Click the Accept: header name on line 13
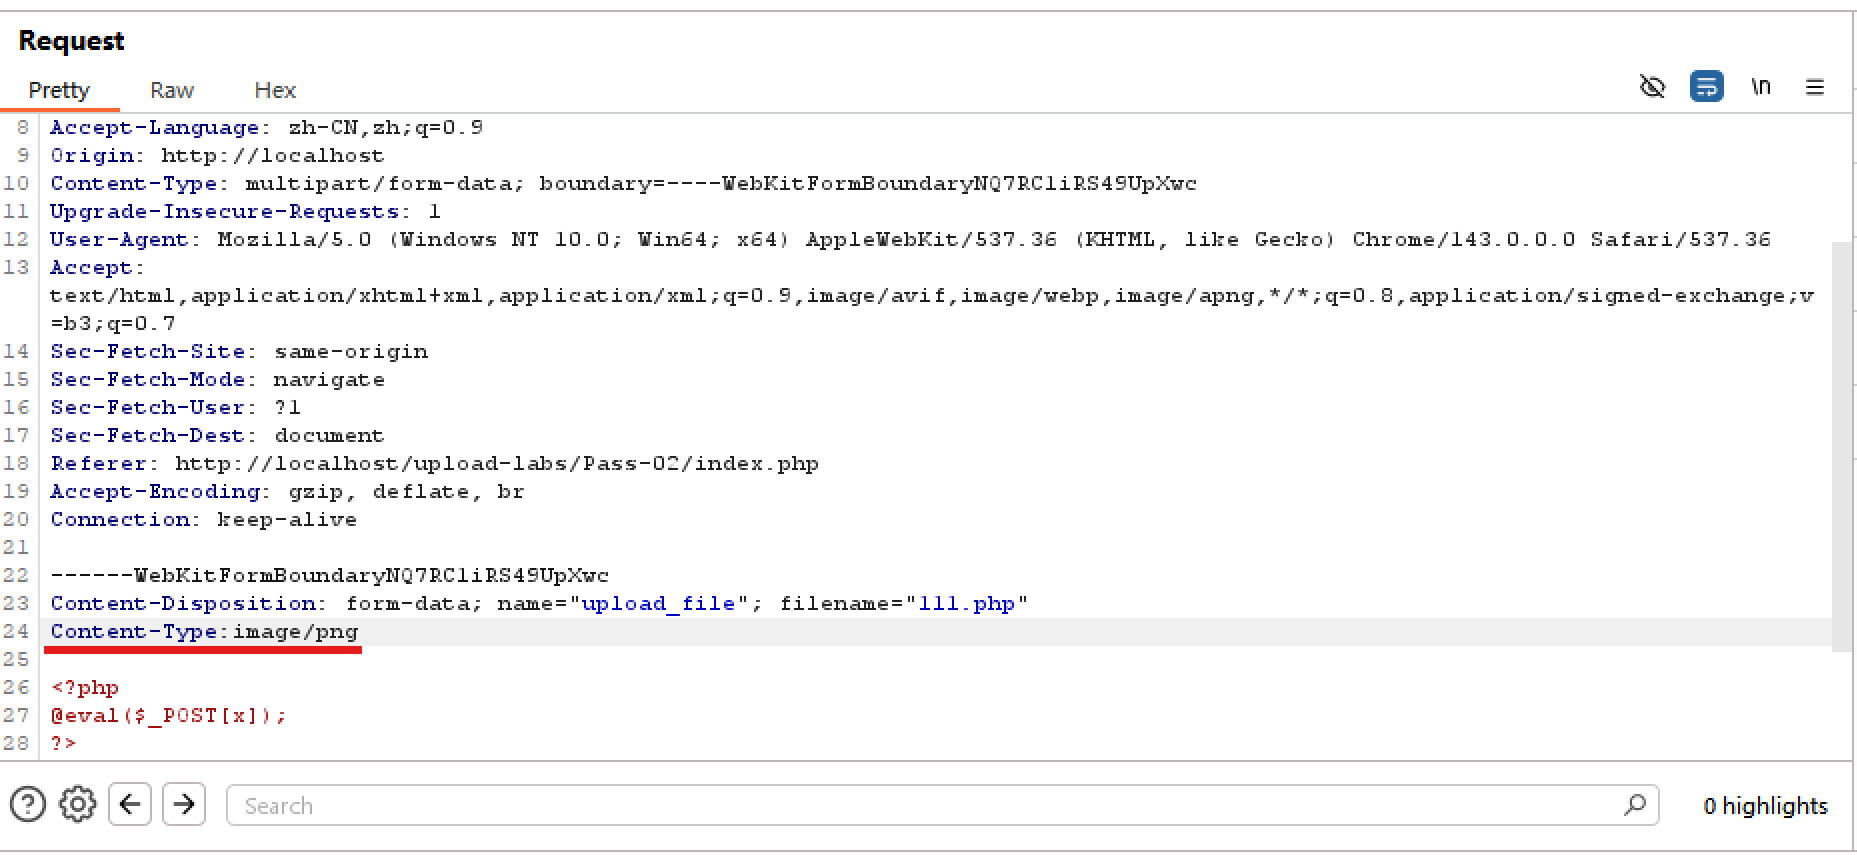Viewport: 1857px width, 855px height. pos(98,268)
